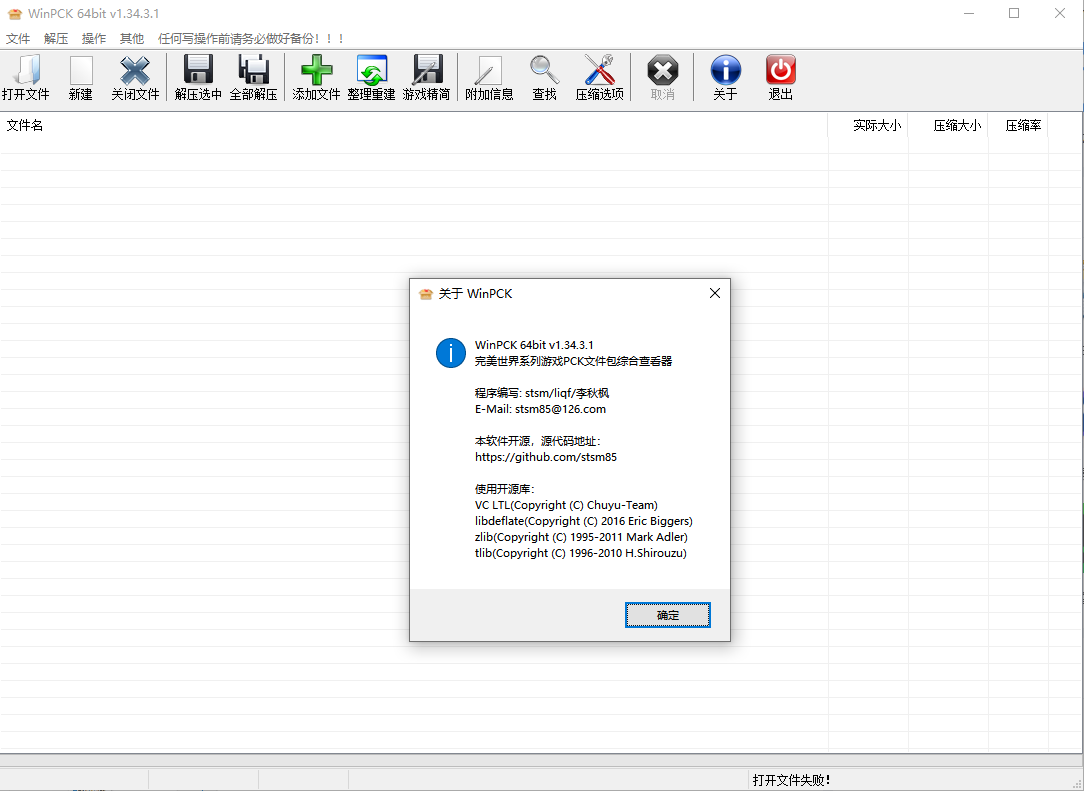1084x791 pixels.
Task: Click the 文件名 column header
Action: pyautogui.click(x=25, y=126)
